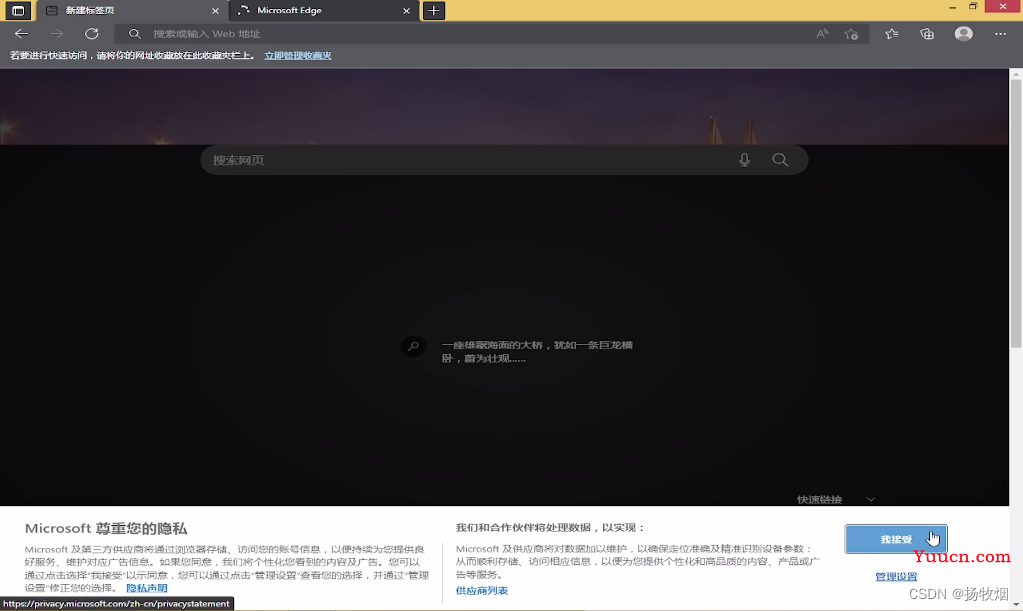Click the forward navigation arrow
The width and height of the screenshot is (1023, 611).
[56, 34]
